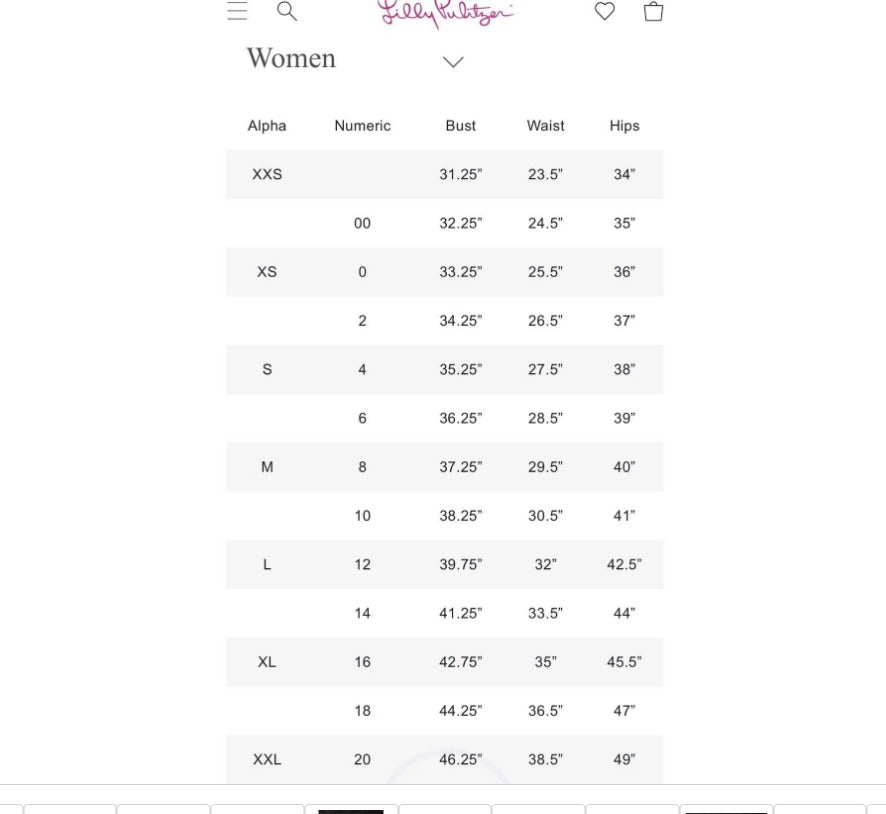Click the Bust column header
Image resolution: width=886 pixels, height=814 pixels.
(460, 126)
